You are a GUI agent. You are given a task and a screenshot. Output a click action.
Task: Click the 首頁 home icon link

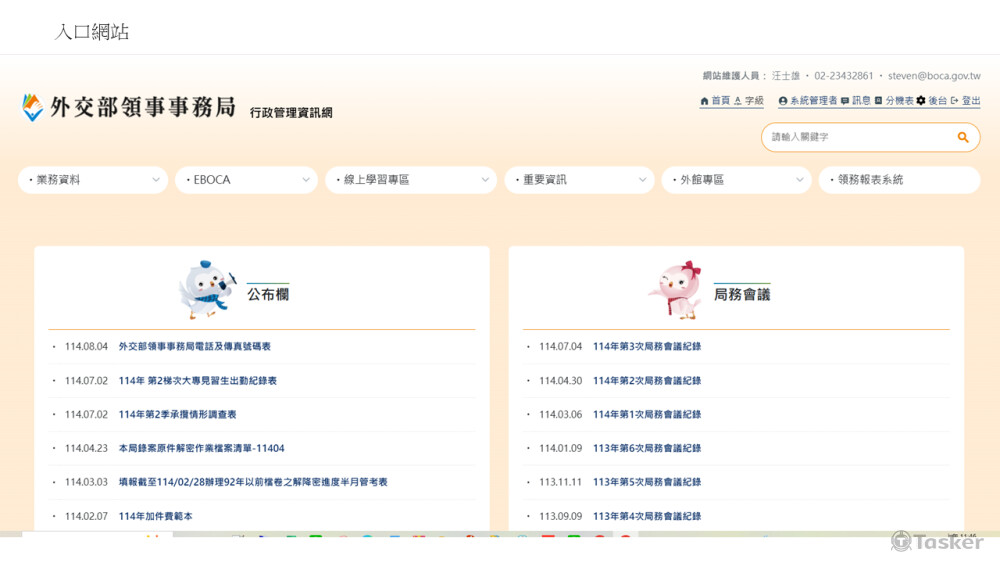coord(714,101)
